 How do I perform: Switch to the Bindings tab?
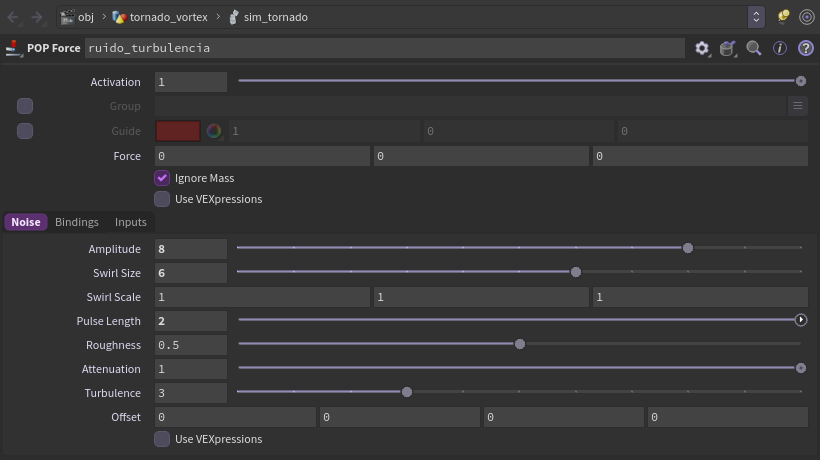77,222
